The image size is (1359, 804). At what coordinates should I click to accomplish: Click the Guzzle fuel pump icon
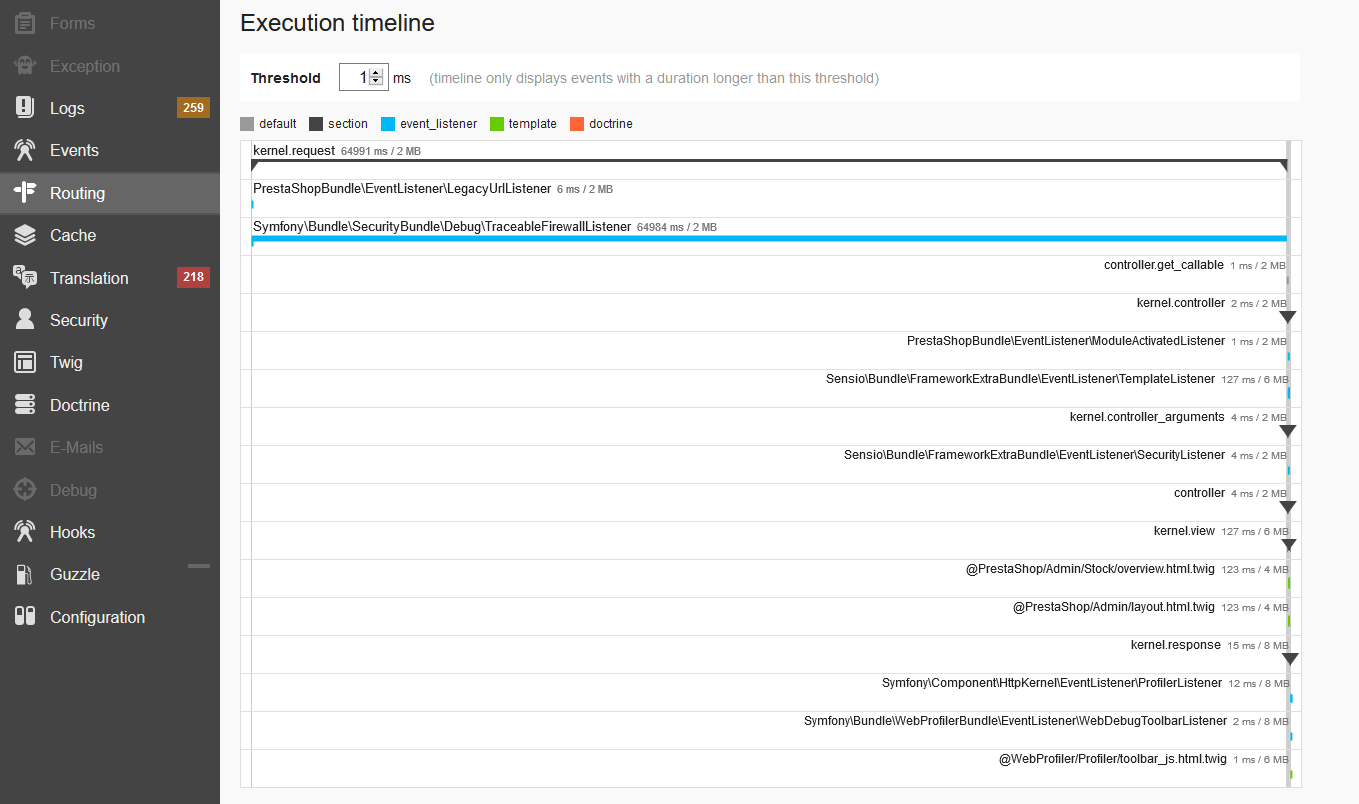coord(25,574)
